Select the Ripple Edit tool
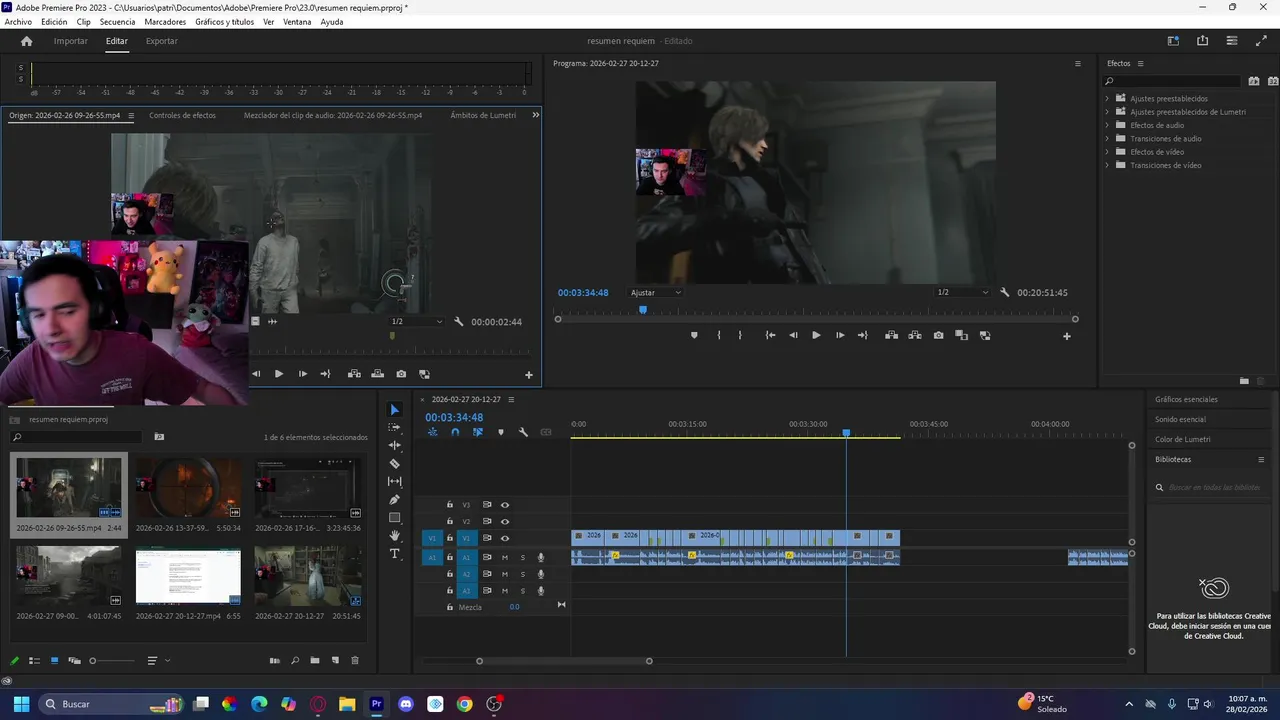 coord(394,445)
